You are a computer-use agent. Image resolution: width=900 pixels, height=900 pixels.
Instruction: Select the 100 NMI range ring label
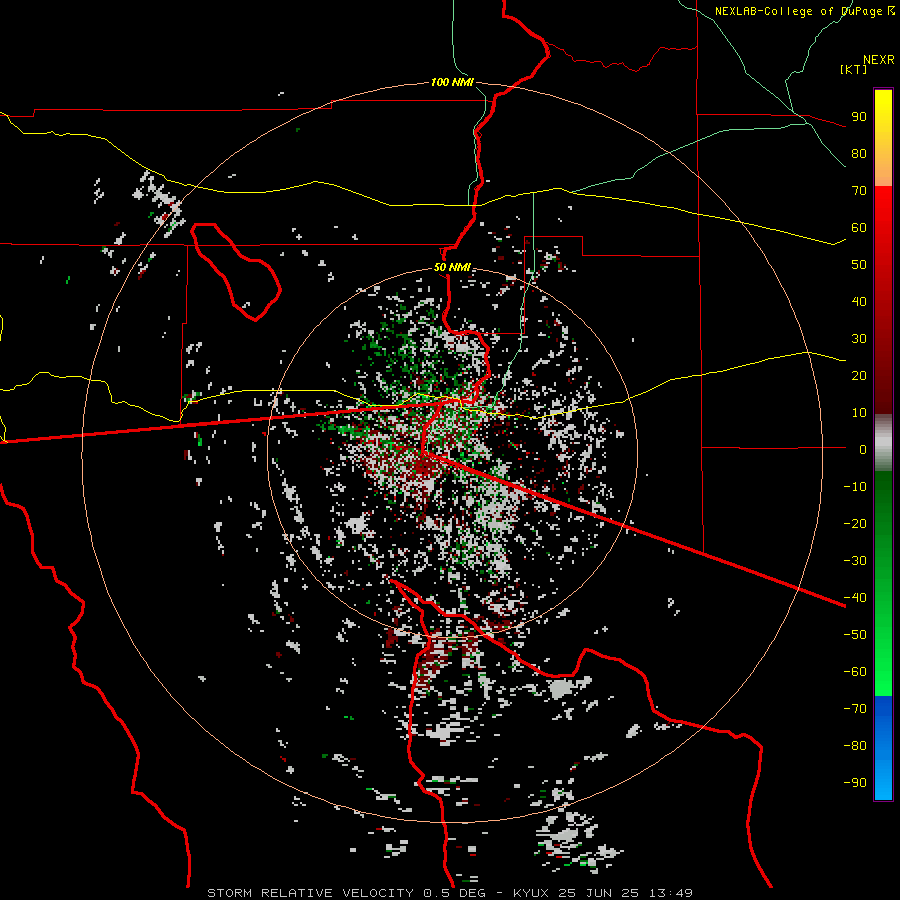[x=452, y=82]
